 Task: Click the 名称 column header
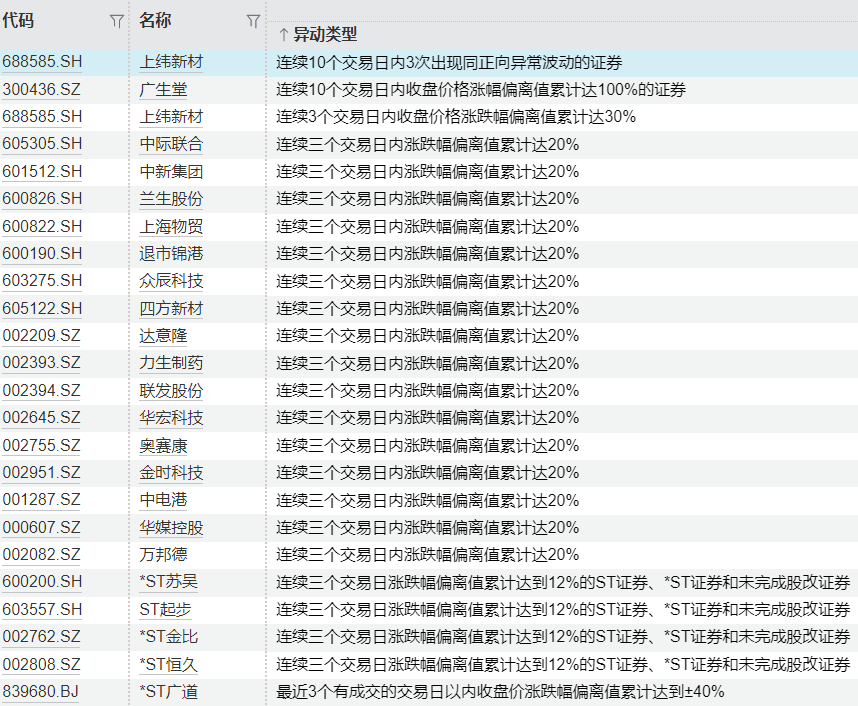[x=155, y=21]
